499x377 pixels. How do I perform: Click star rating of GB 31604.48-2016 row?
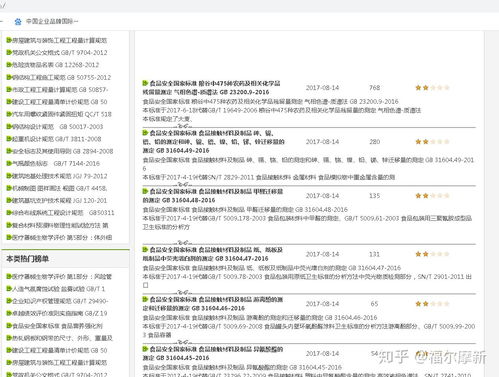pyautogui.click(x=432, y=196)
